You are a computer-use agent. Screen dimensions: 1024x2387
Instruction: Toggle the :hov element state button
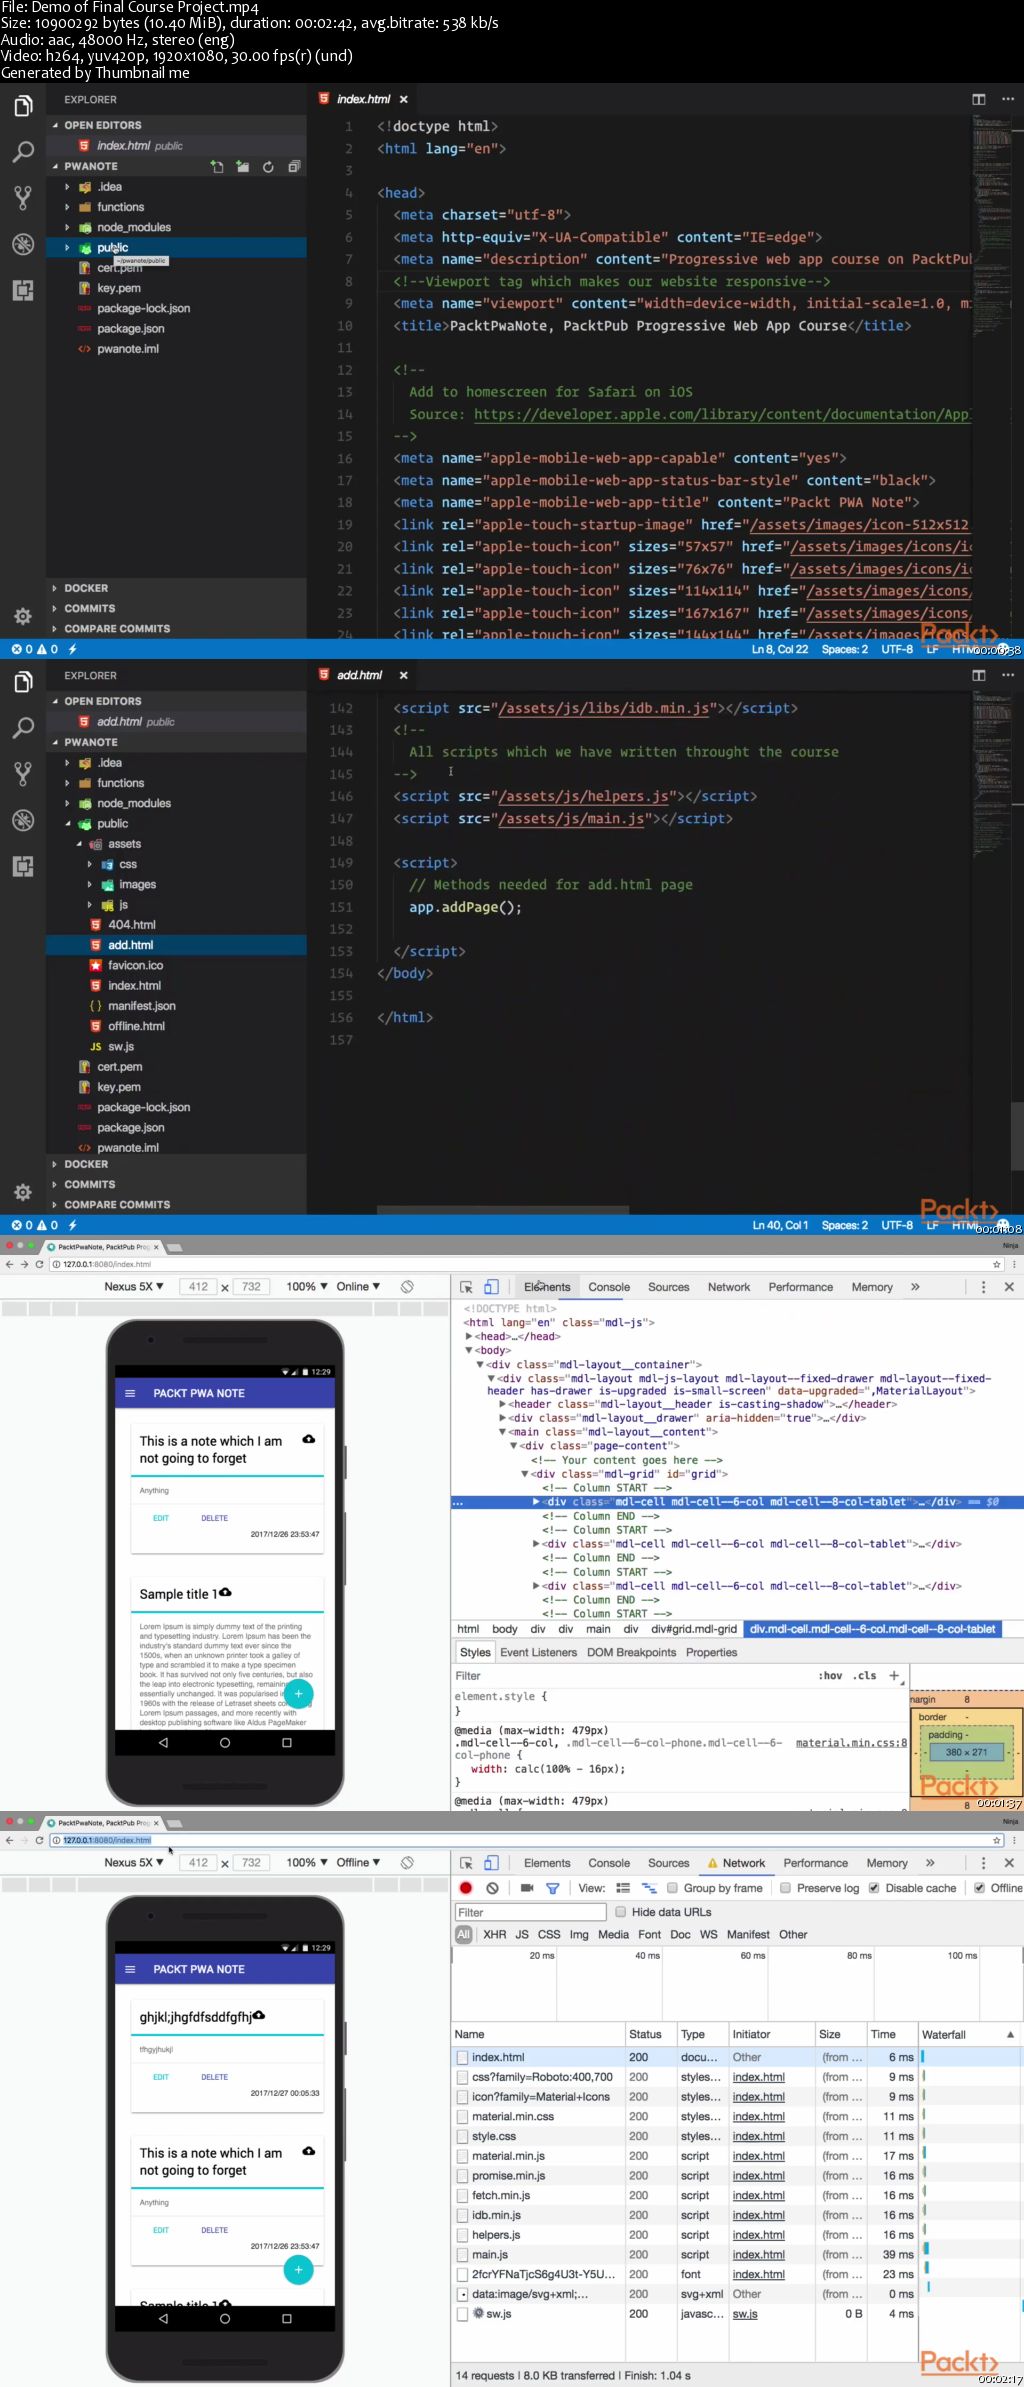tap(830, 1676)
